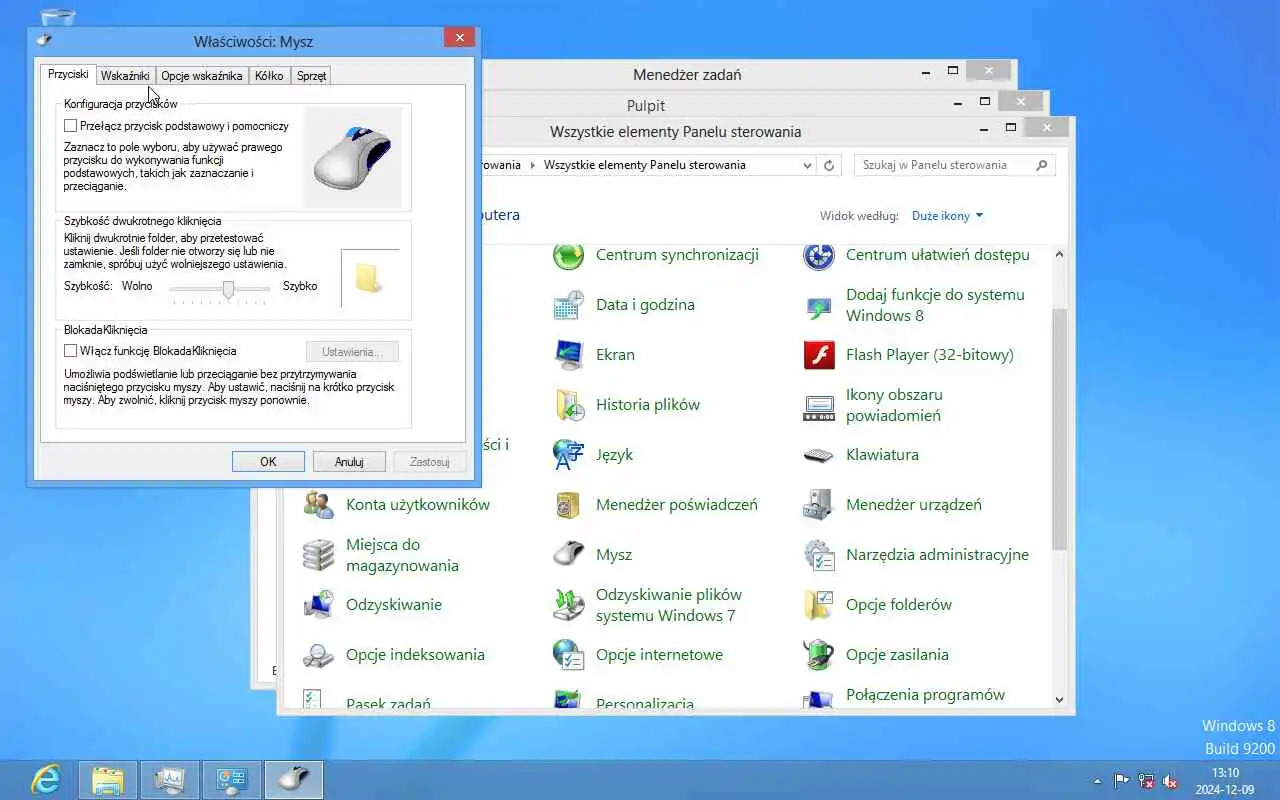Open the Ikony obszaru powiadomień icon
Image resolution: width=1280 pixels, height=800 pixels.
point(819,405)
